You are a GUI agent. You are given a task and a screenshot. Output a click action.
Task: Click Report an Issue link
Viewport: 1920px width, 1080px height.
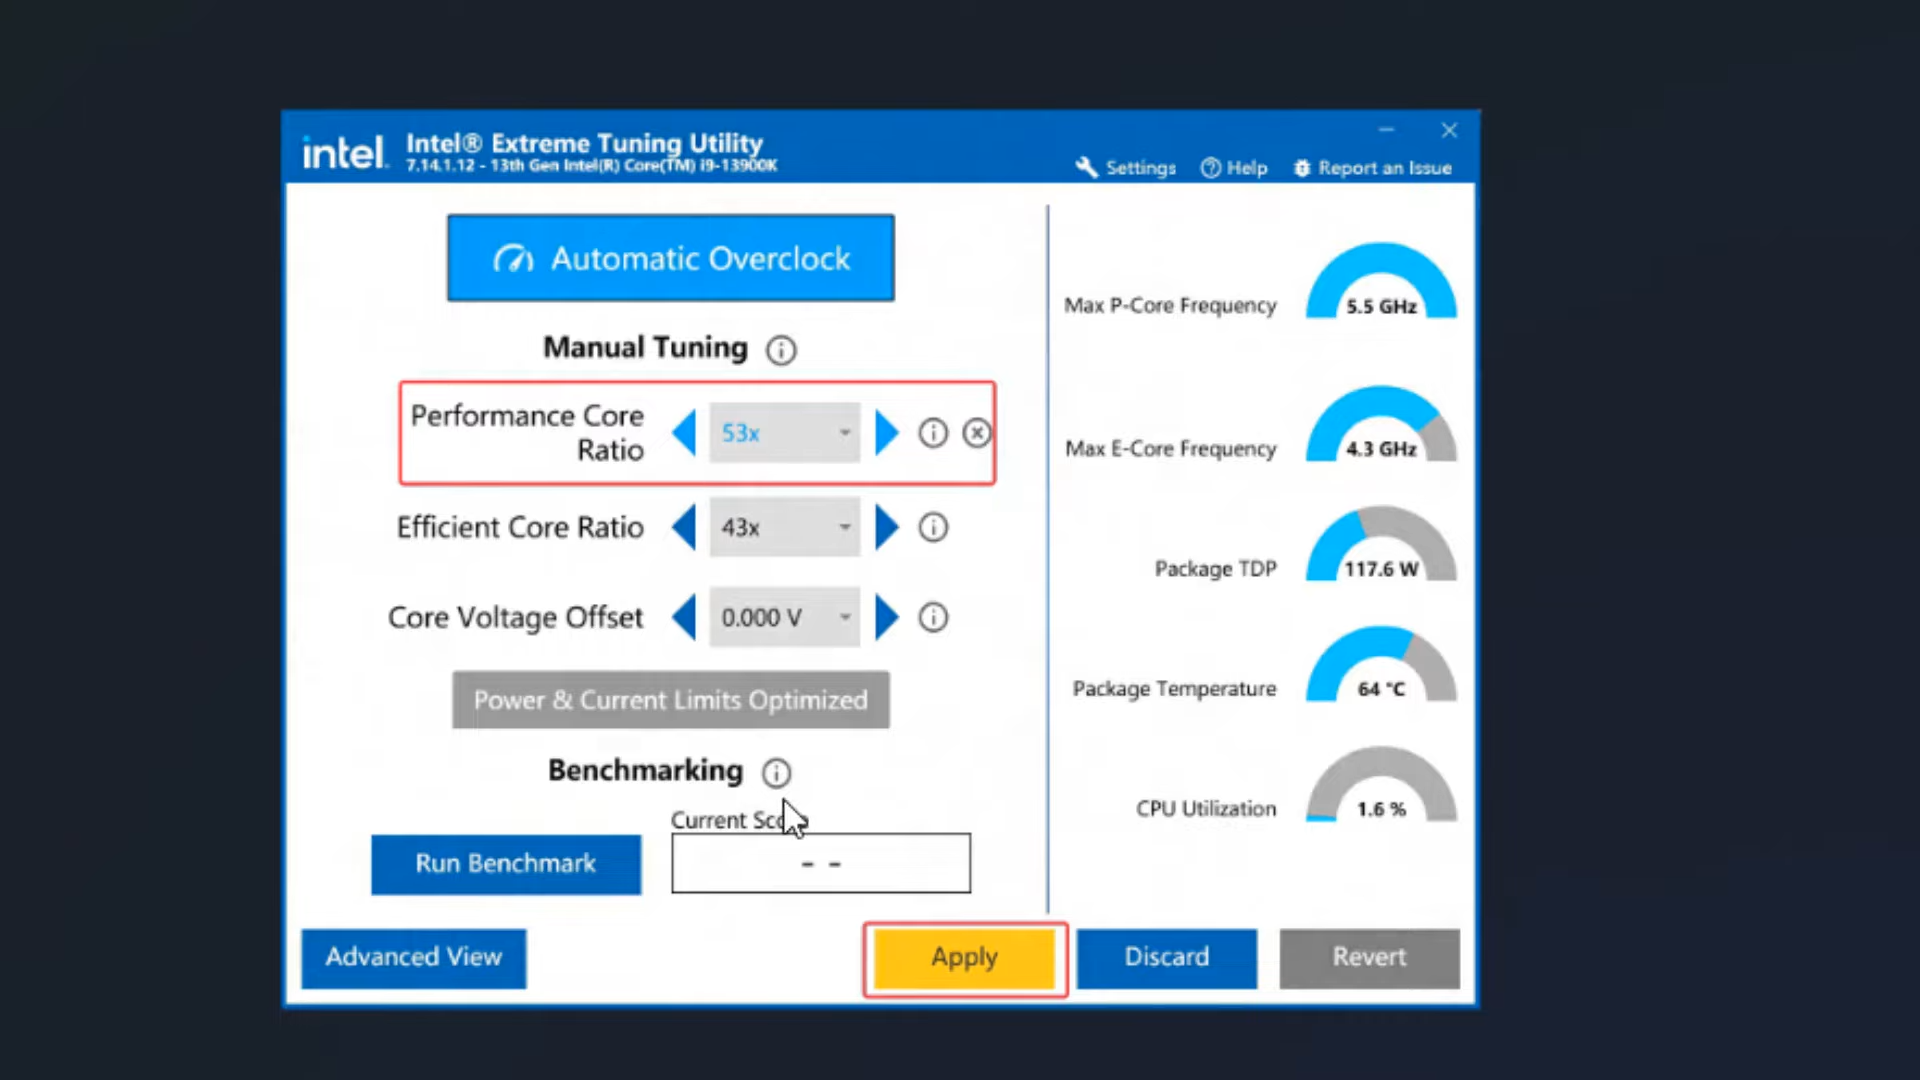point(1373,168)
